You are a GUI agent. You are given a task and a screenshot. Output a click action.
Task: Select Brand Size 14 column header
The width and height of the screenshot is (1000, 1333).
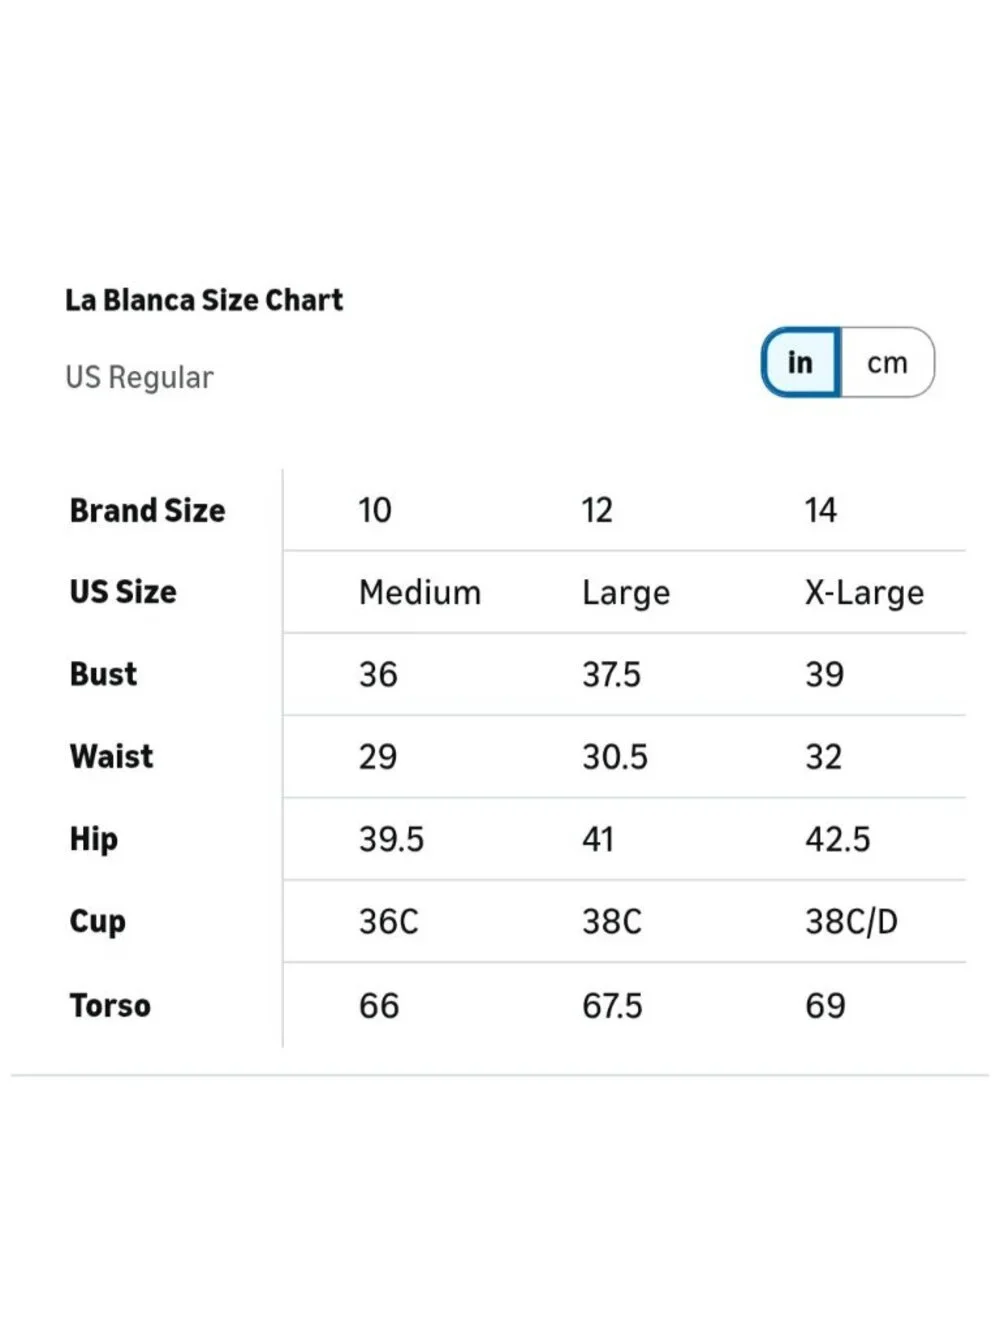(821, 510)
